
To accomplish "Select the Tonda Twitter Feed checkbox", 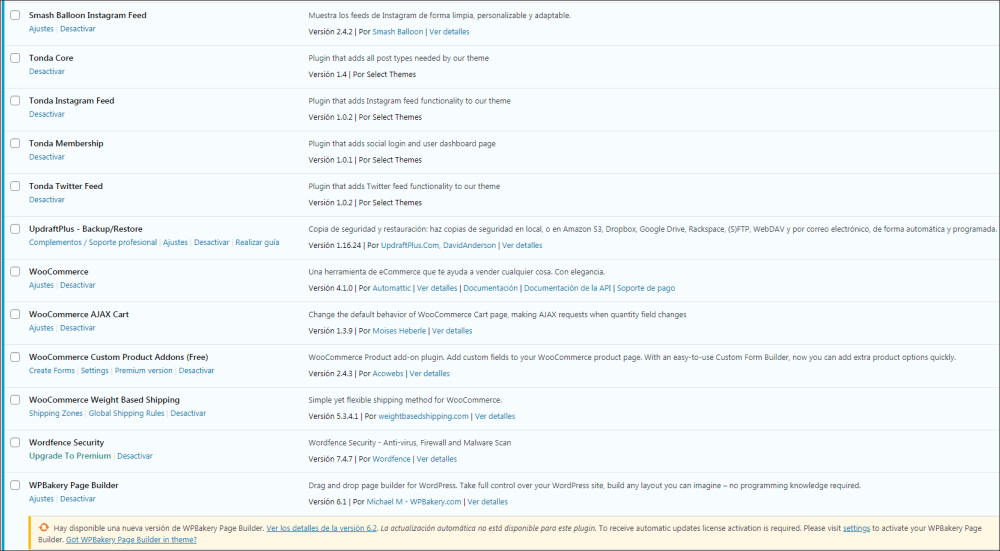I will click(x=15, y=186).
